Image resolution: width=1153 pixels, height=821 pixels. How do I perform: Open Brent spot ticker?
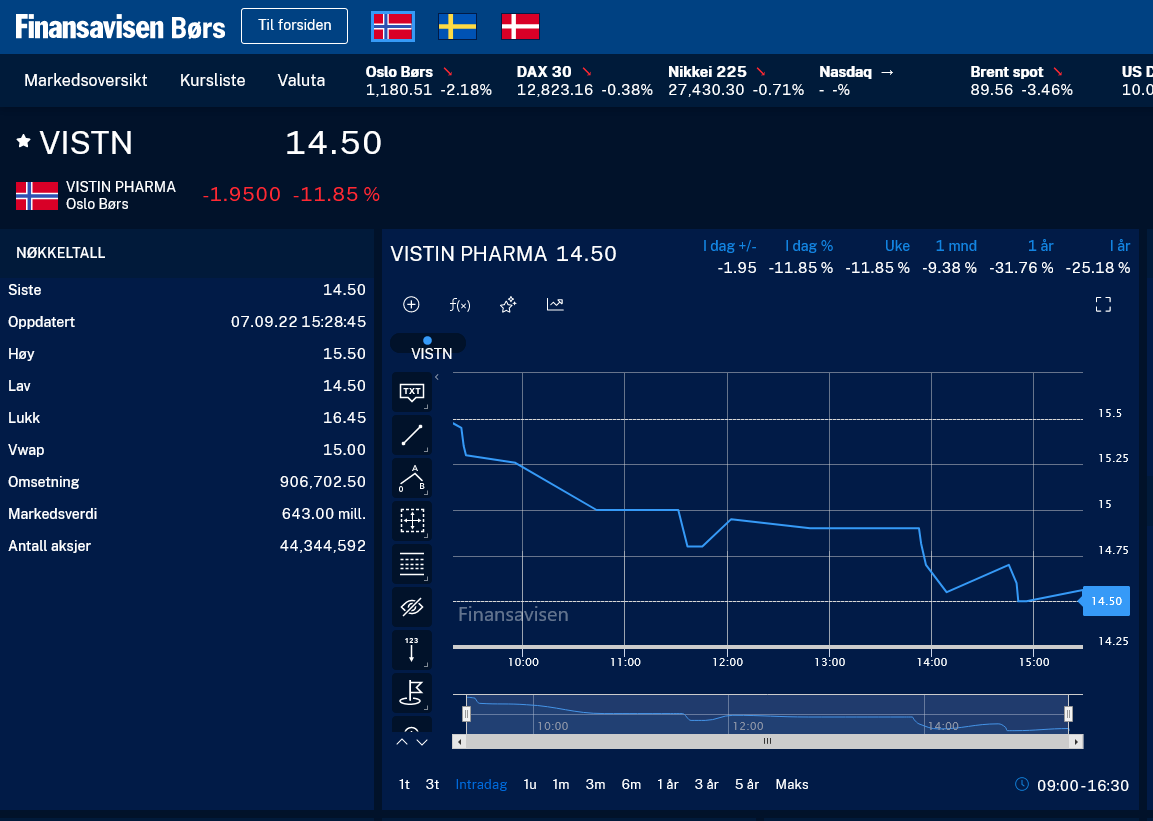(1021, 81)
